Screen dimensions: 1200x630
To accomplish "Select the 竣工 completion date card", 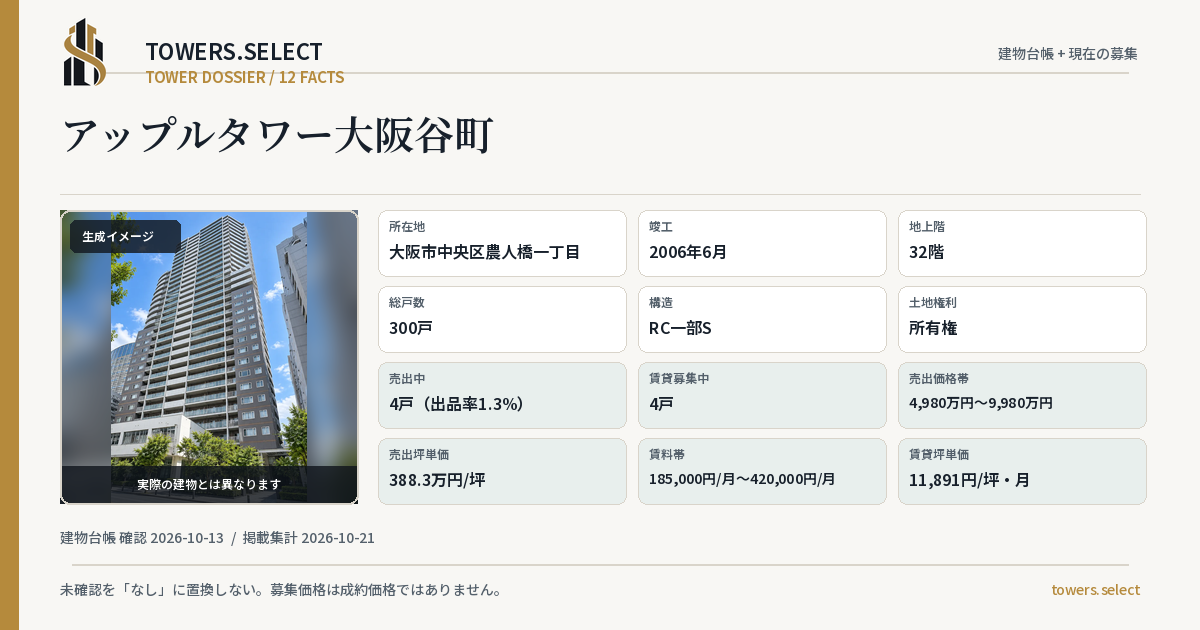I will point(762,243).
